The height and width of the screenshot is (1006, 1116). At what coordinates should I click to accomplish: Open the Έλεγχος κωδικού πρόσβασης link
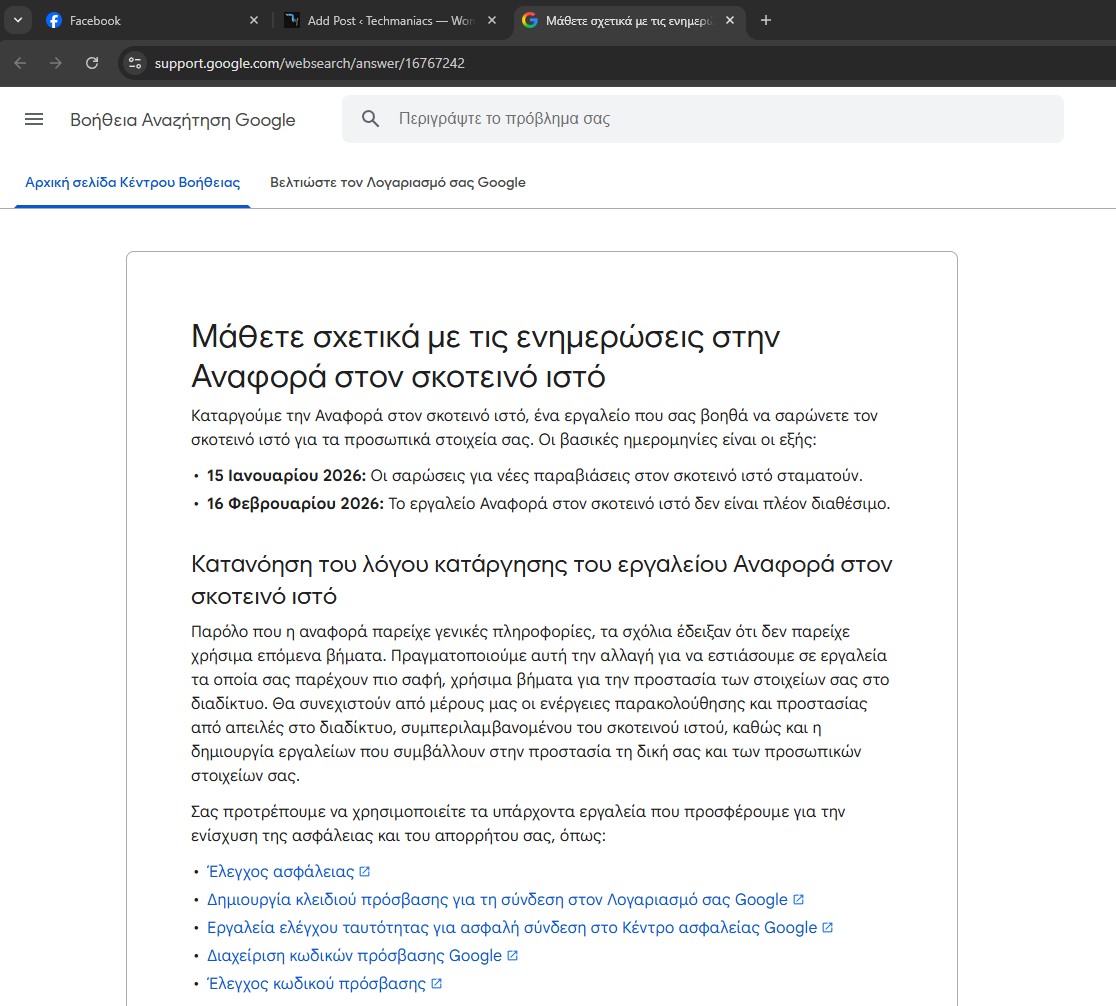(x=316, y=984)
